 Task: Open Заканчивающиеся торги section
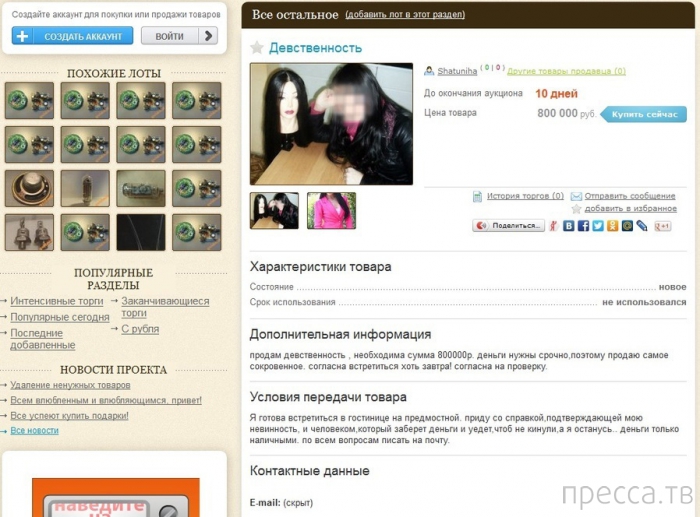[x=165, y=306]
